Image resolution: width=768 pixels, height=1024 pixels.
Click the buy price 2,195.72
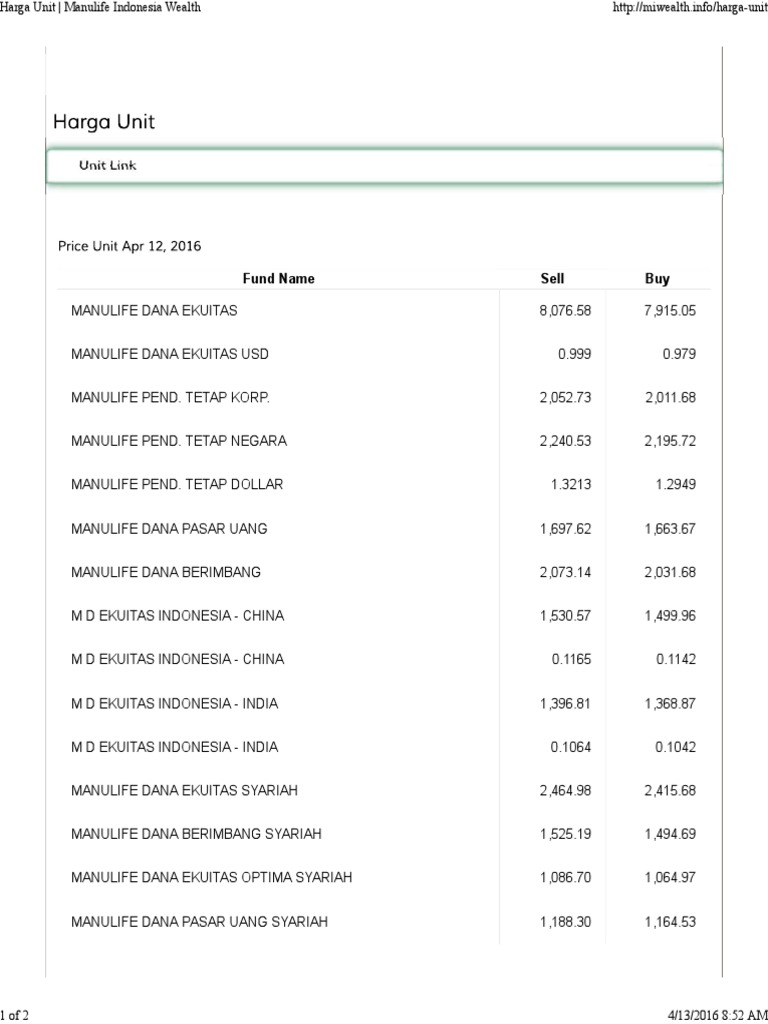coord(670,441)
